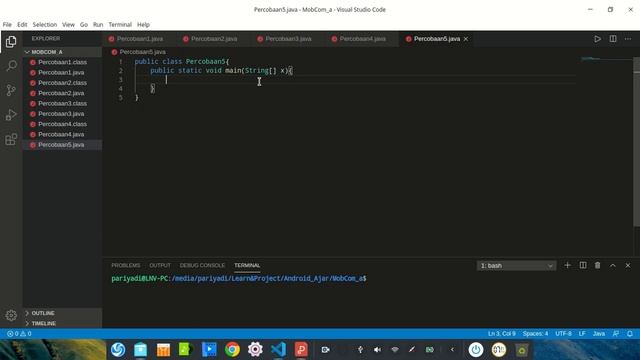
Task: Switch to Percobaan4.java editor tab
Action: click(x=362, y=39)
